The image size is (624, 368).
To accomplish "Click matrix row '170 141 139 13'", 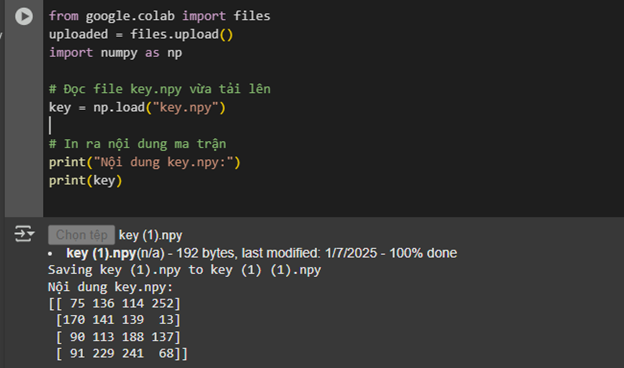I will (118, 320).
